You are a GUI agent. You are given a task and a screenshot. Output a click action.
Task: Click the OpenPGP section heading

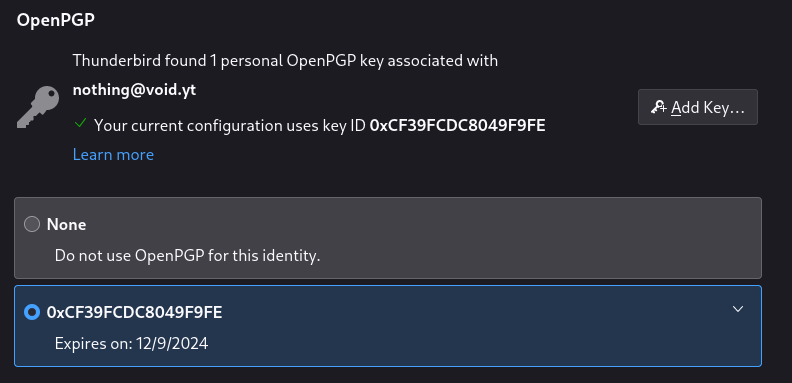point(56,21)
